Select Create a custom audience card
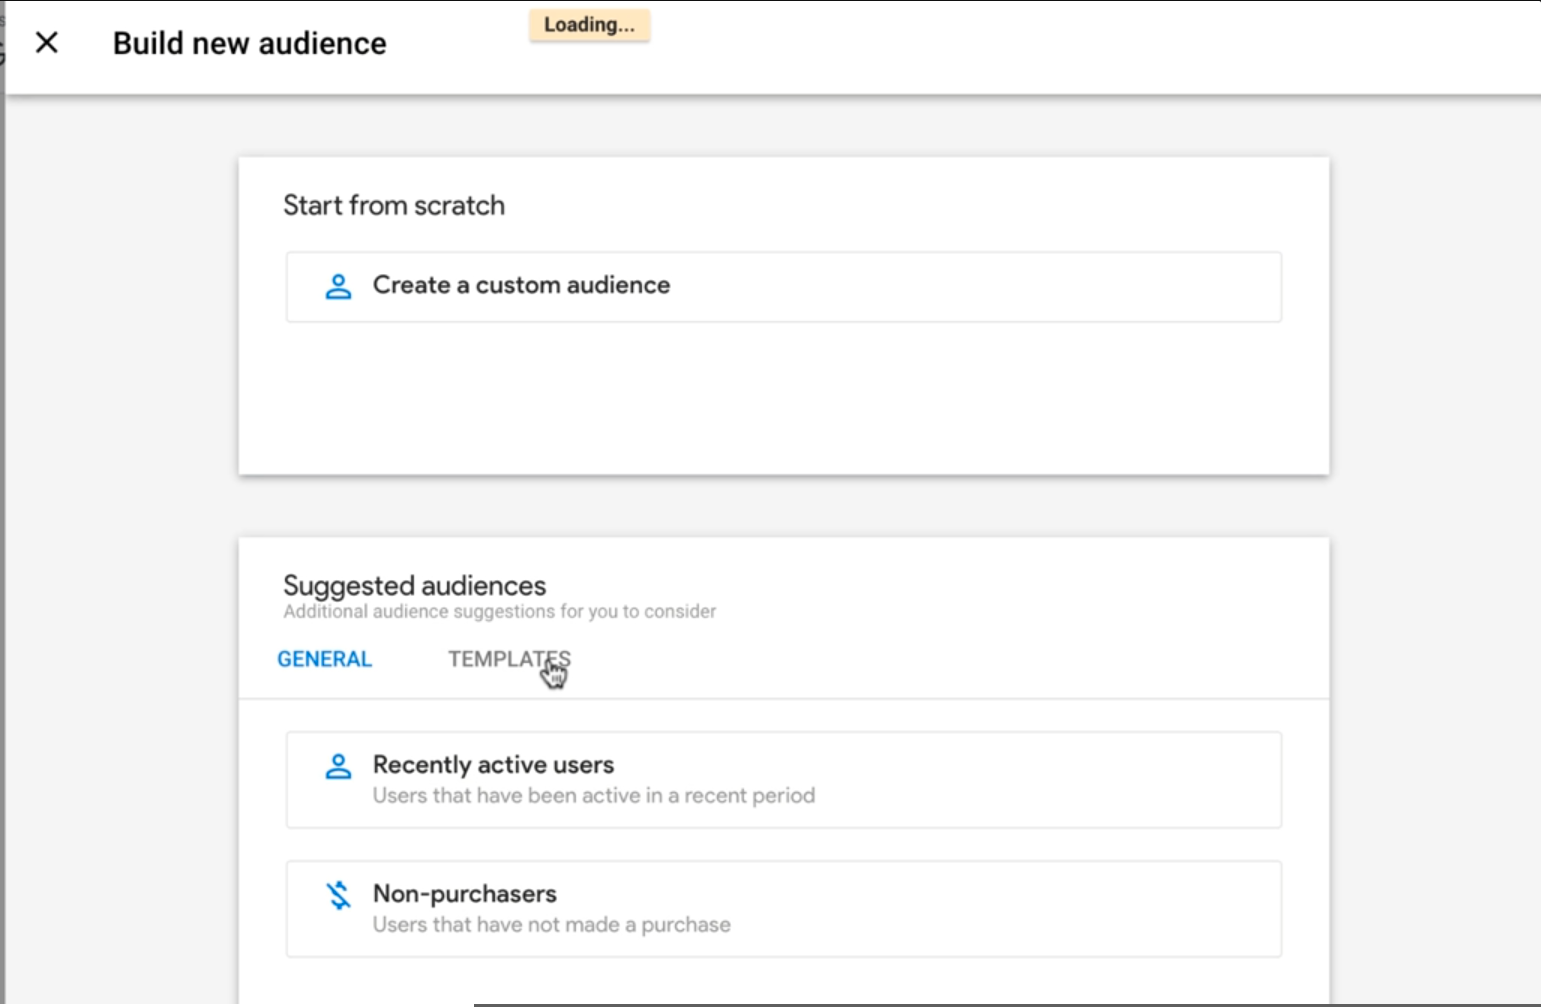 [x=783, y=287]
